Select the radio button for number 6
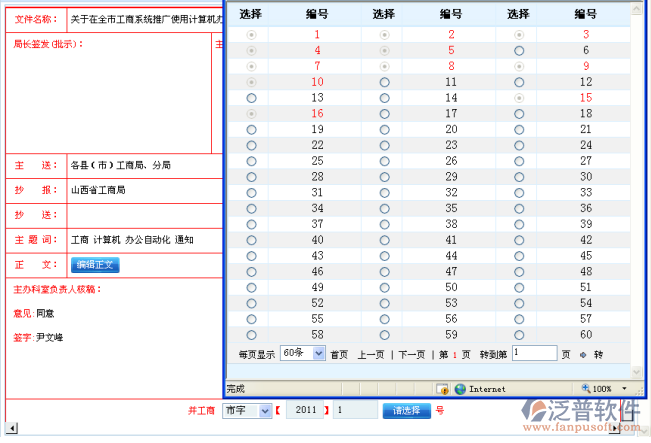Screen dimensions: 651x443 (x=519, y=51)
